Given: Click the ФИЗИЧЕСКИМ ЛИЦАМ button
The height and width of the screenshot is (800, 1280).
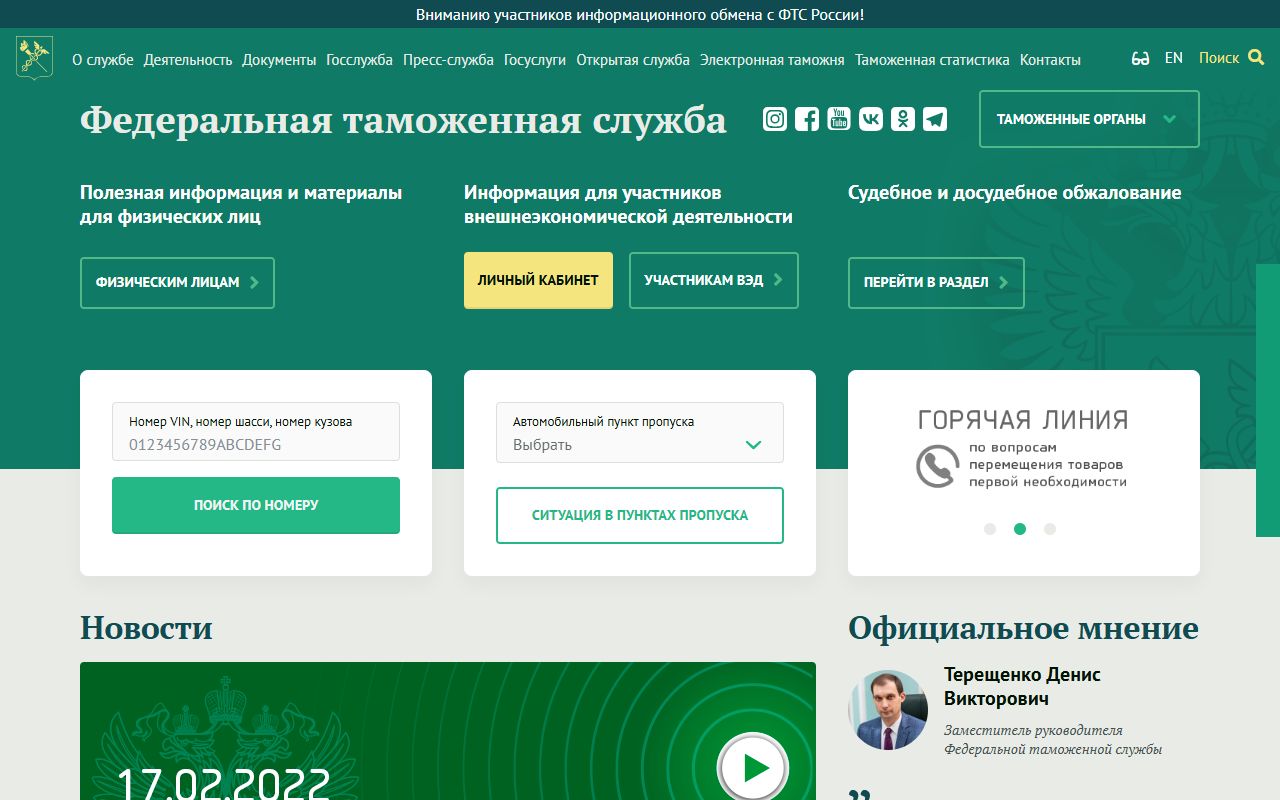Looking at the screenshot, I should (177, 283).
